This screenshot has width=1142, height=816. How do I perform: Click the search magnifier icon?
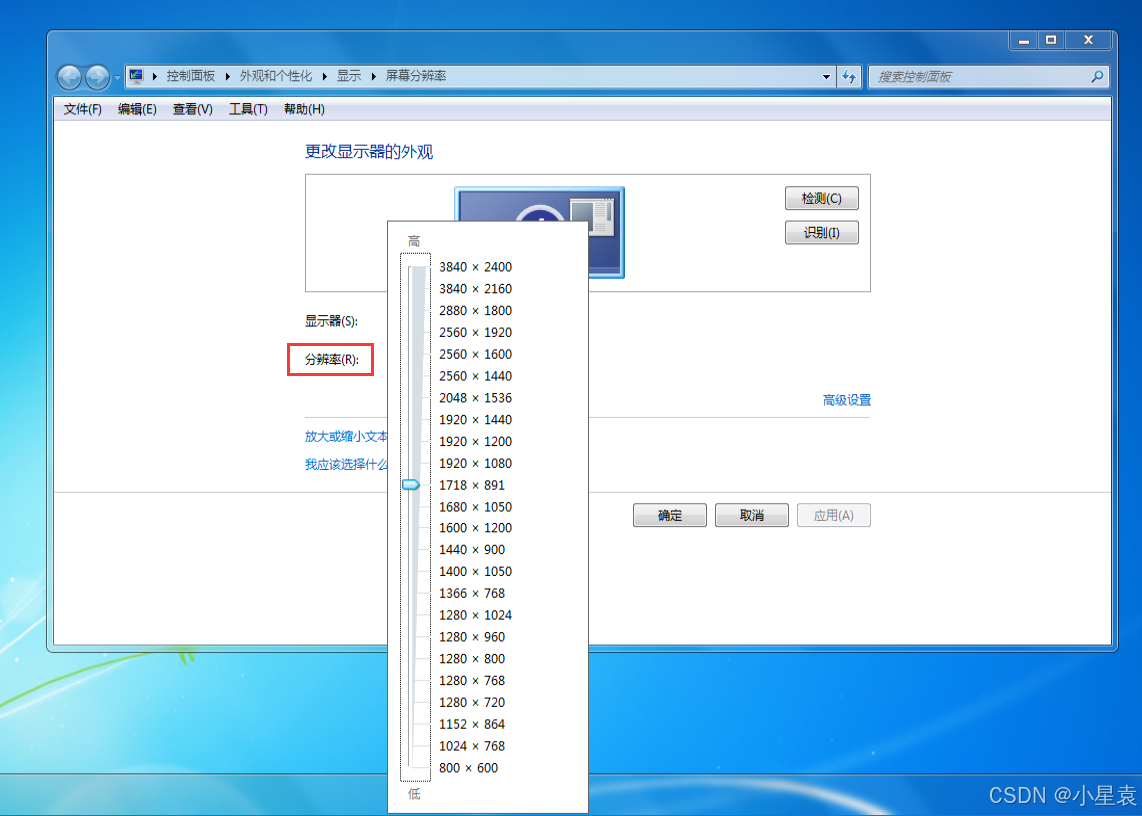pyautogui.click(x=1097, y=76)
